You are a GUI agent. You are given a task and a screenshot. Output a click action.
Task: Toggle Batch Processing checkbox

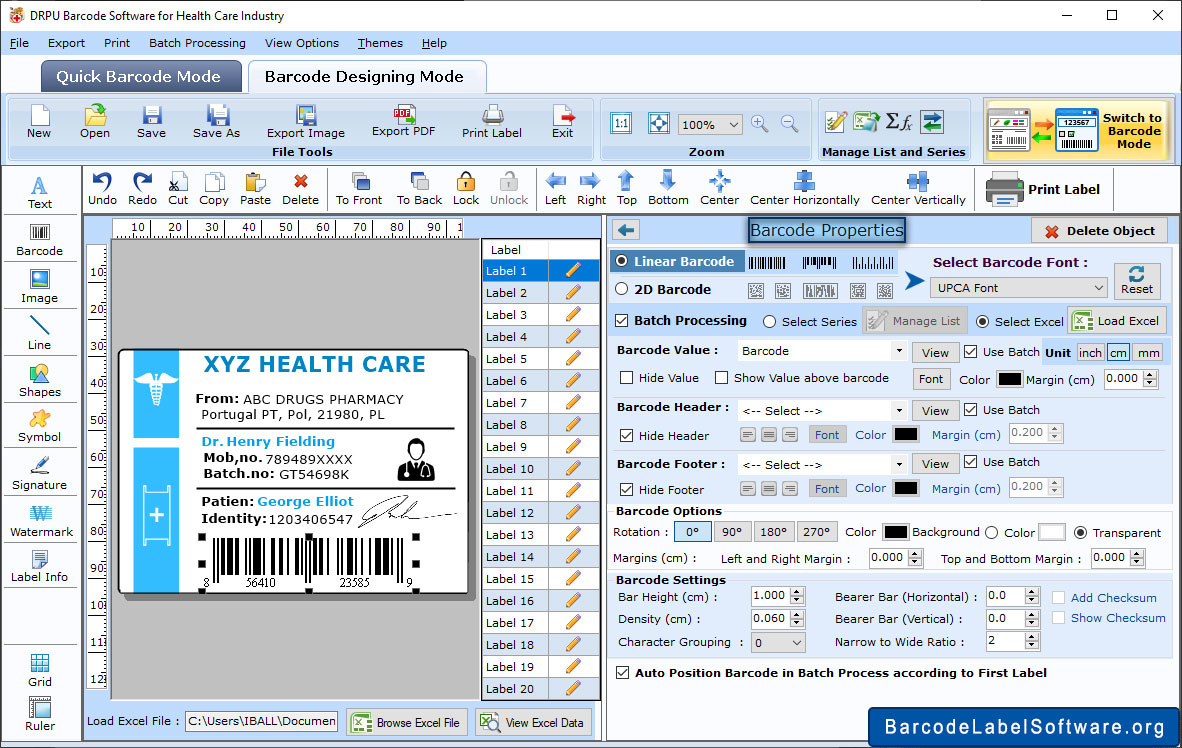pos(621,320)
